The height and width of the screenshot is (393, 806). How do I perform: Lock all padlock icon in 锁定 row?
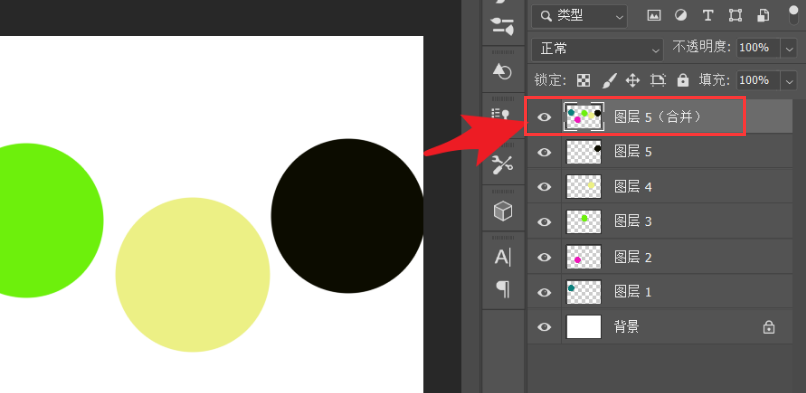[683, 80]
